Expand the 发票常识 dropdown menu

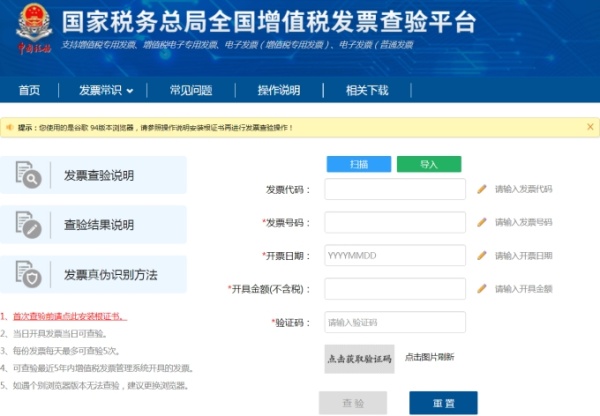(106, 90)
